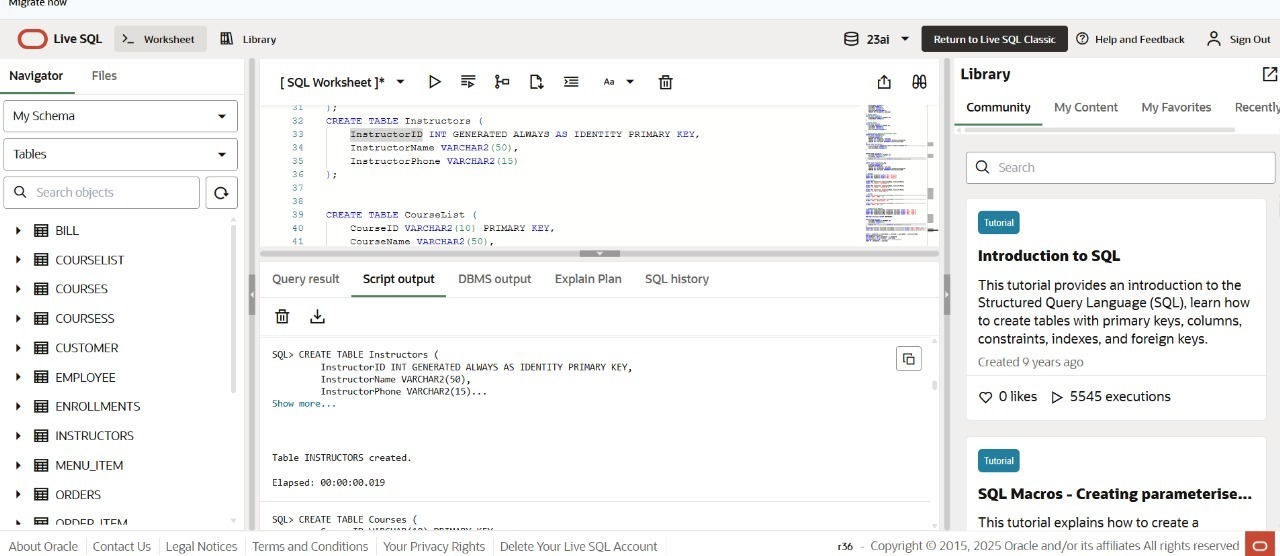
Task: Switch to the DBMS output tab
Action: point(494,279)
